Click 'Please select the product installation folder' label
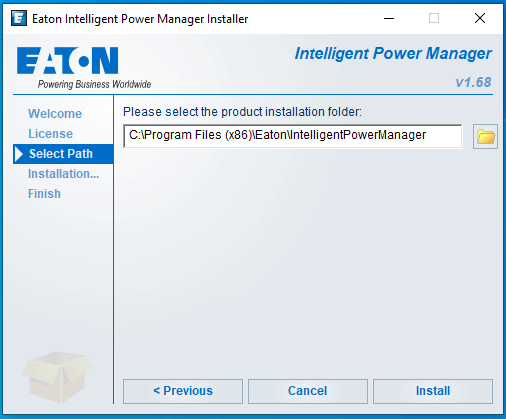Screen dimensions: 506x419 [242, 112]
